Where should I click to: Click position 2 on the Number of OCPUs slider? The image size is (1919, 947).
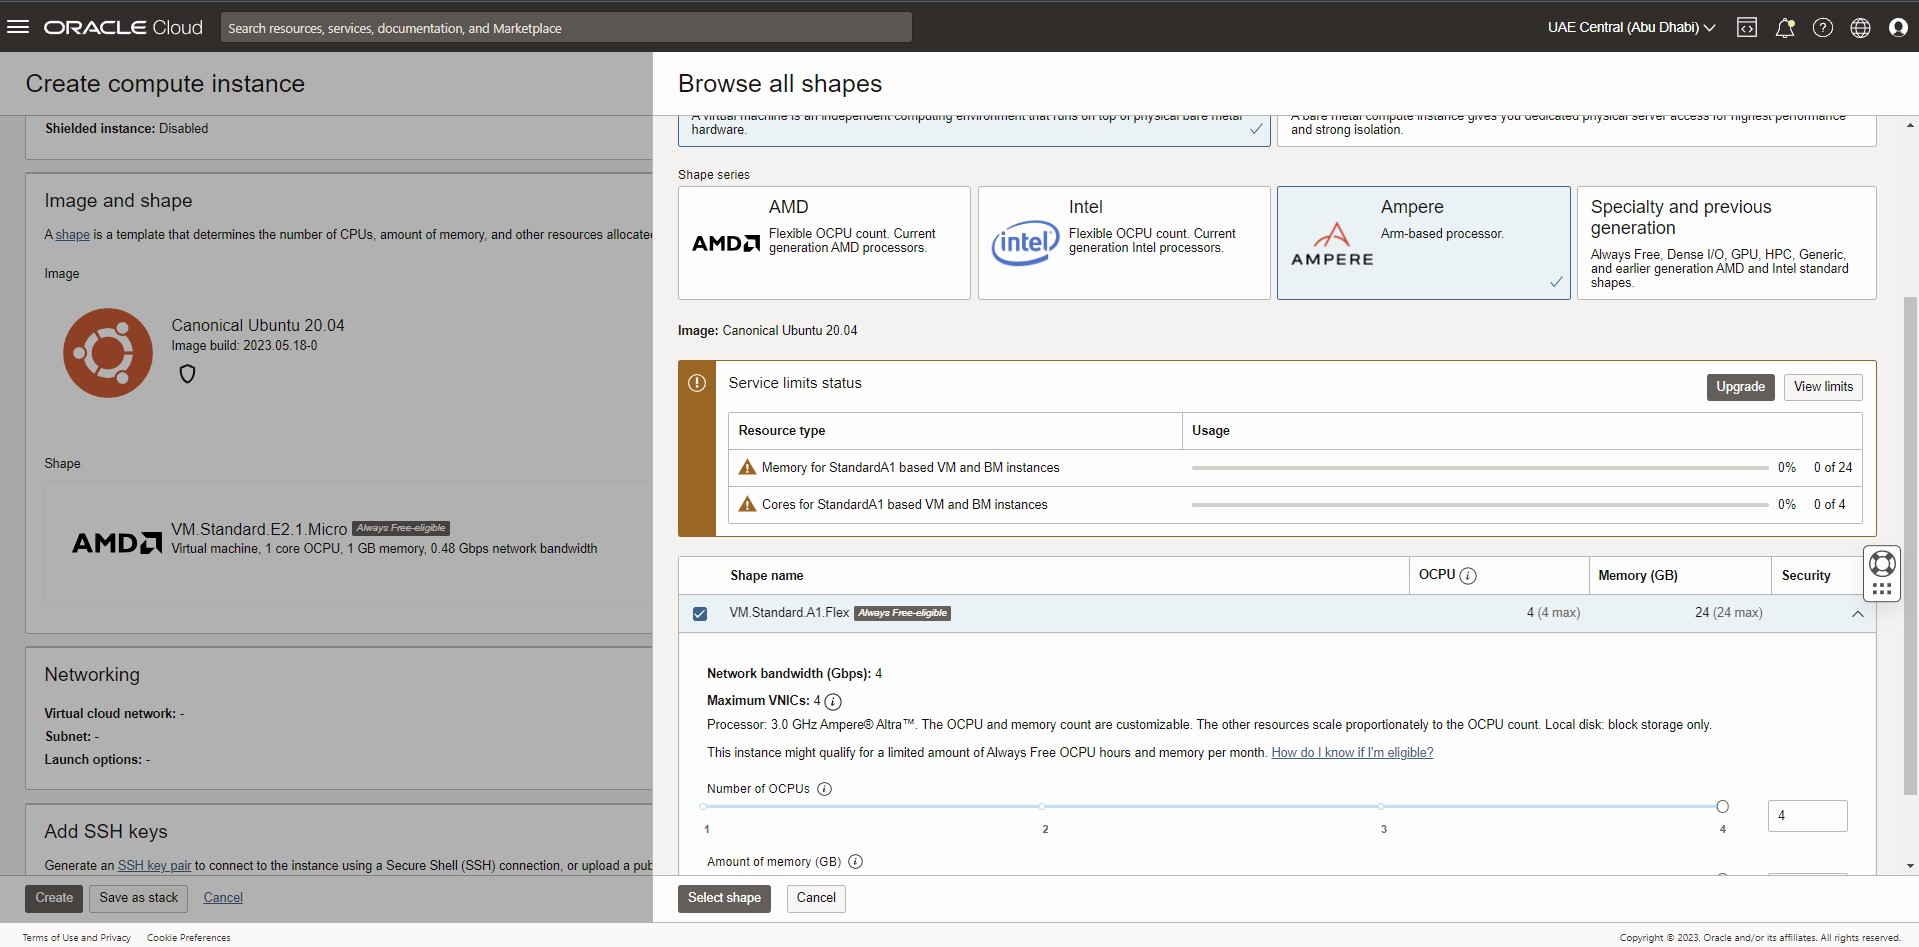[x=1043, y=806]
